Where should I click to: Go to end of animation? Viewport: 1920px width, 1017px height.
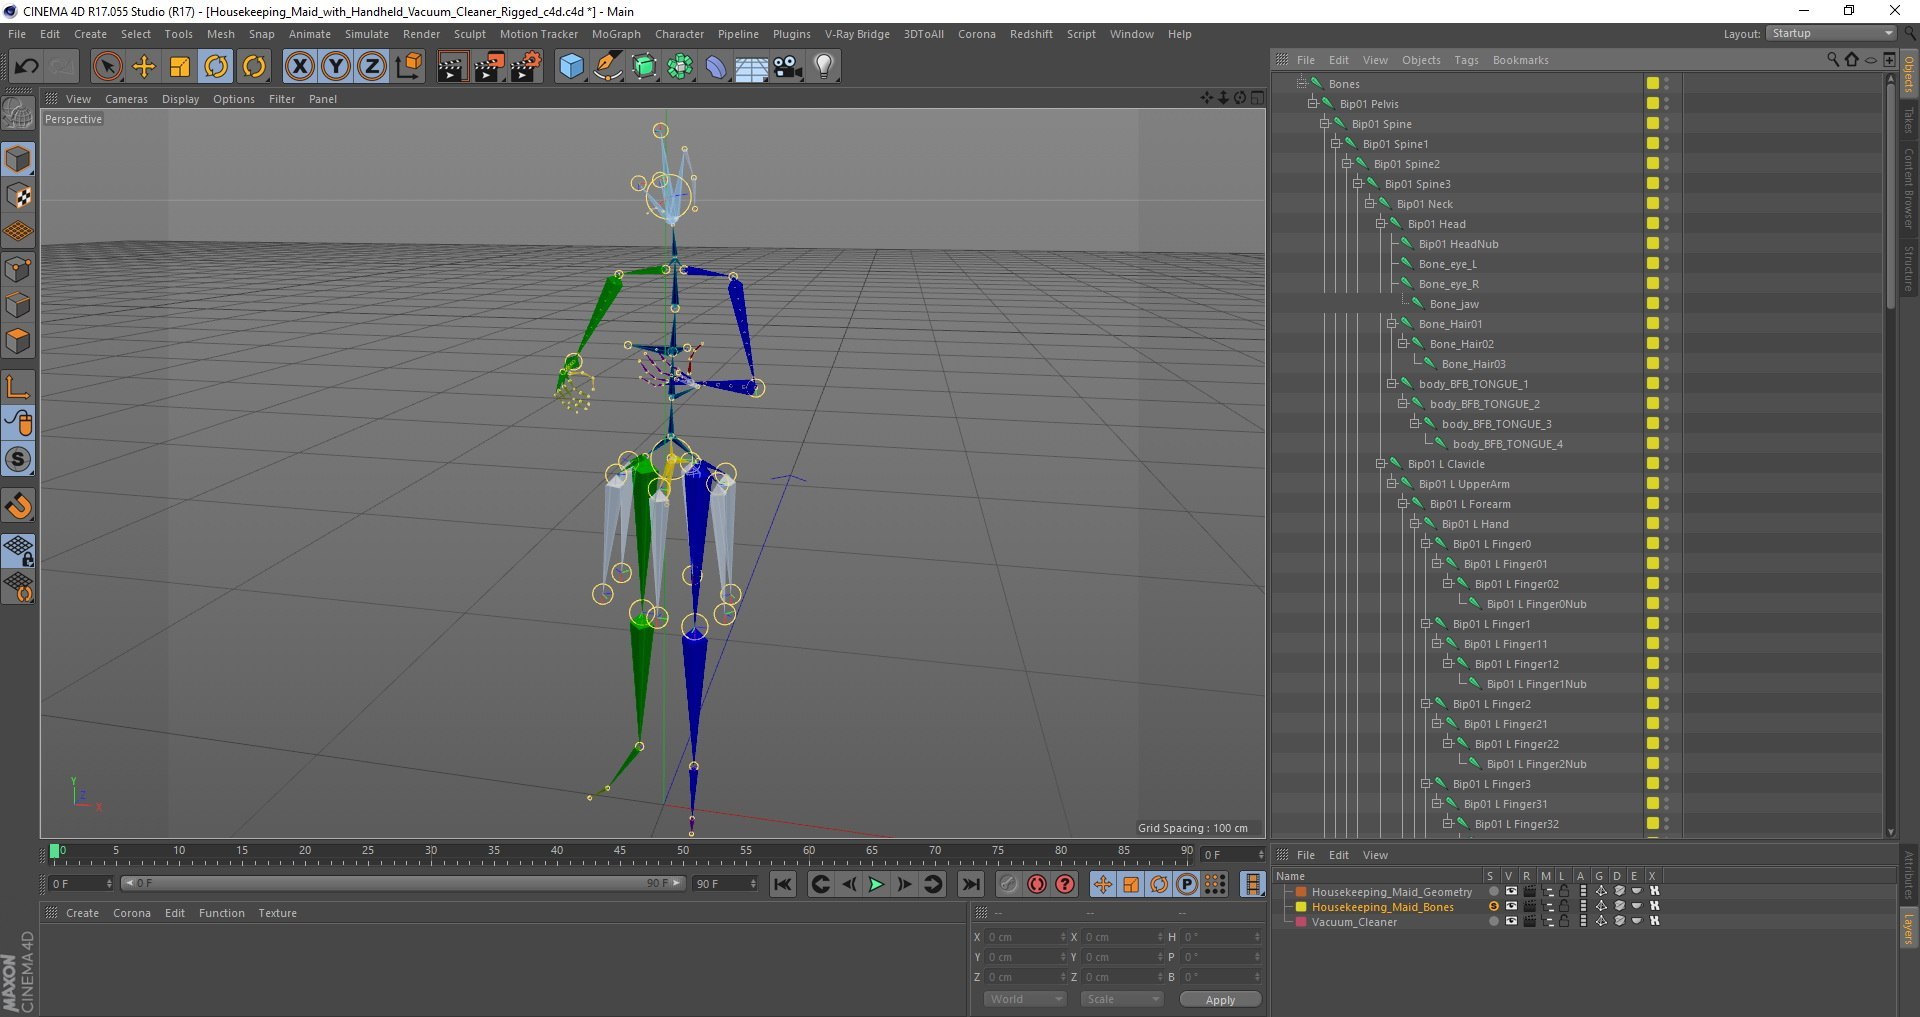970,884
